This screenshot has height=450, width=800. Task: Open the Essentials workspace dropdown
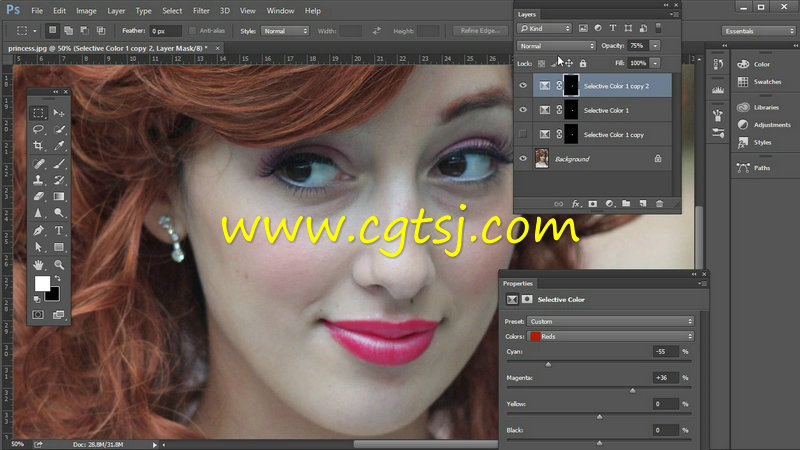759,31
